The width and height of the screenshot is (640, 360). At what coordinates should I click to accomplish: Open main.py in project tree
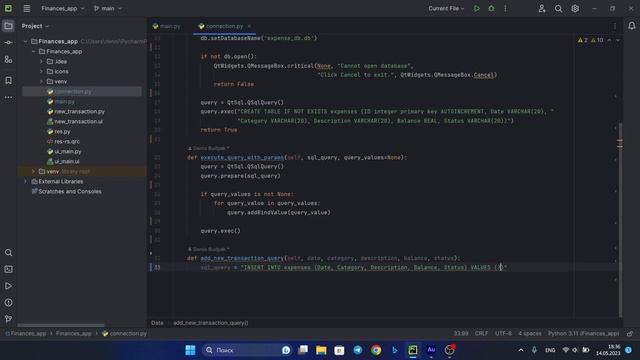click(64, 101)
